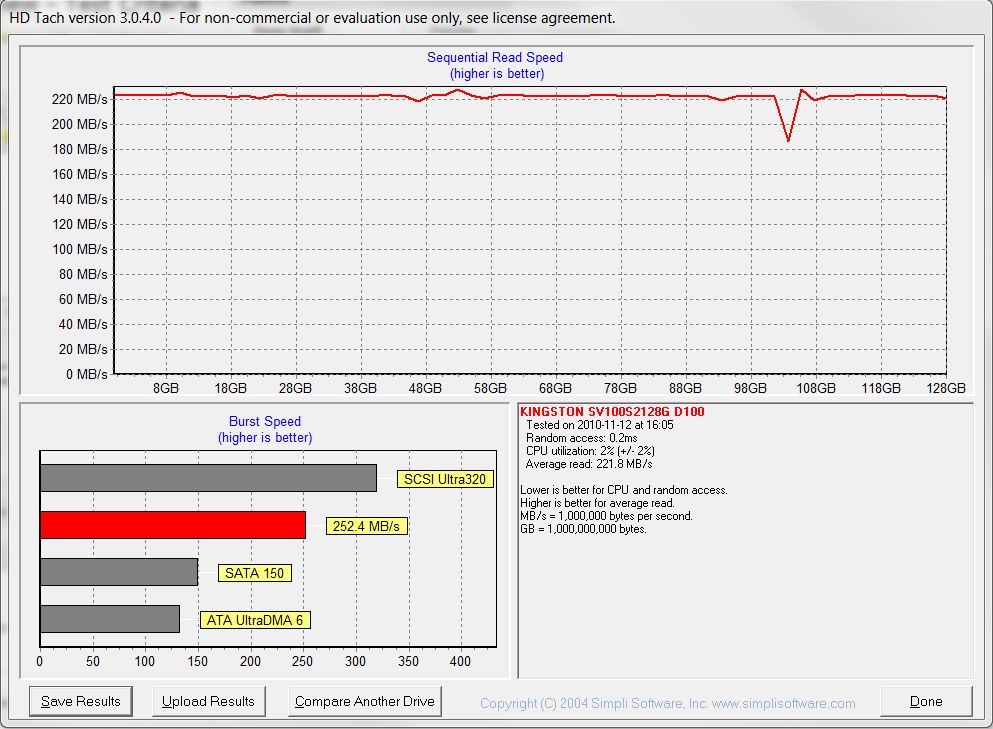This screenshot has height=729, width=993.
Task: Click the SATA 150 yellow label
Action: tap(254, 573)
